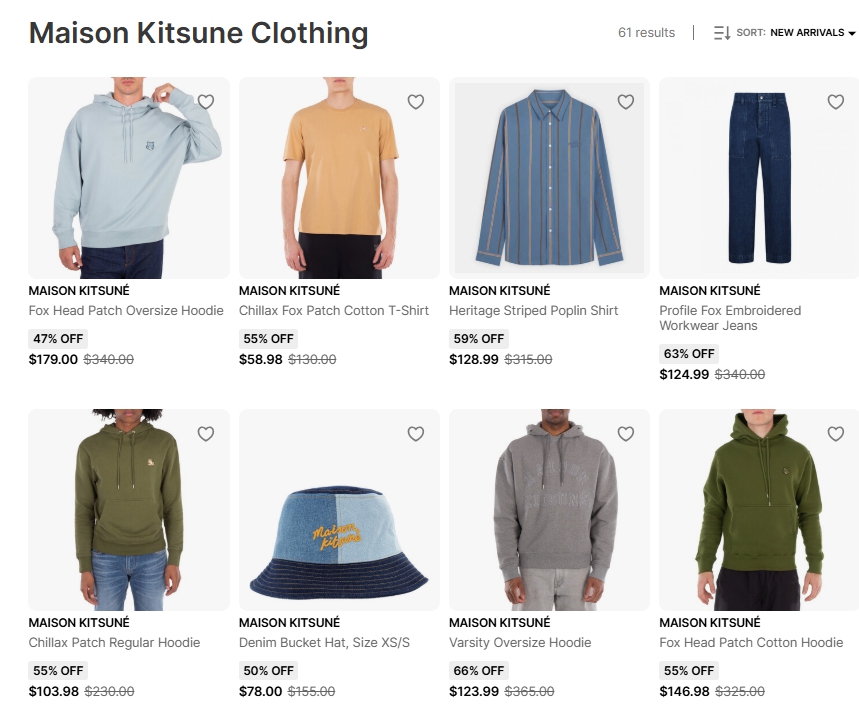Click the Denim Bucket Hat, Size XS/S title

pos(324,642)
